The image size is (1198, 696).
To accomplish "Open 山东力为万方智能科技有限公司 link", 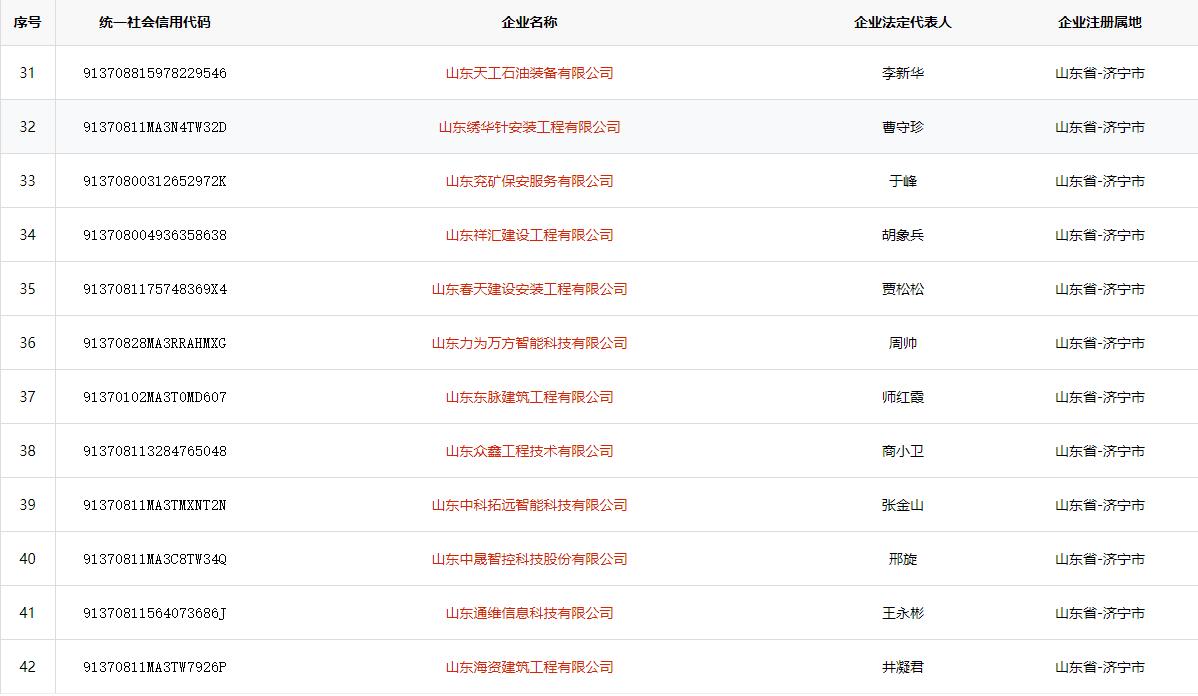I will [x=529, y=343].
